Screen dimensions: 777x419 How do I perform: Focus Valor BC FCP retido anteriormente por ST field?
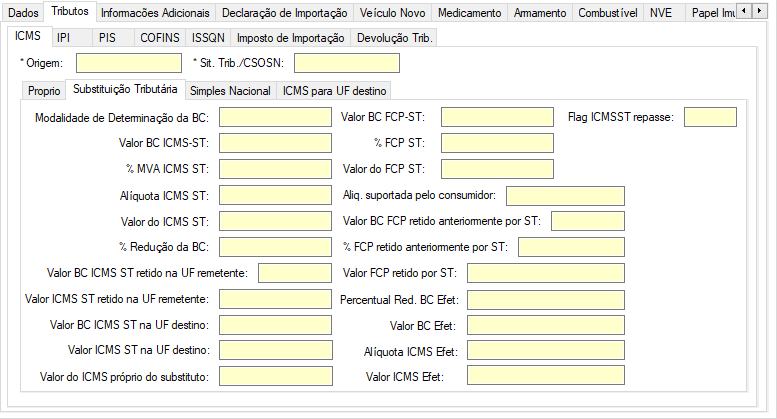point(588,221)
